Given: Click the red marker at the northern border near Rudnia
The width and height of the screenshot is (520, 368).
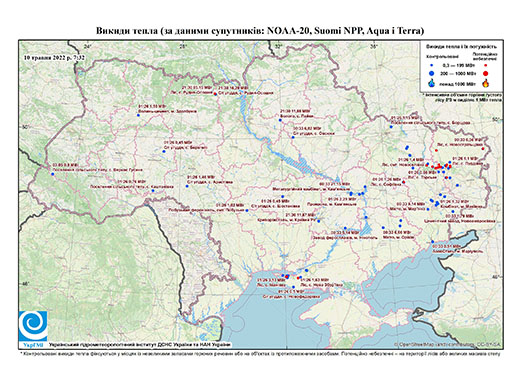Looking at the screenshot, I should [x=215, y=94].
